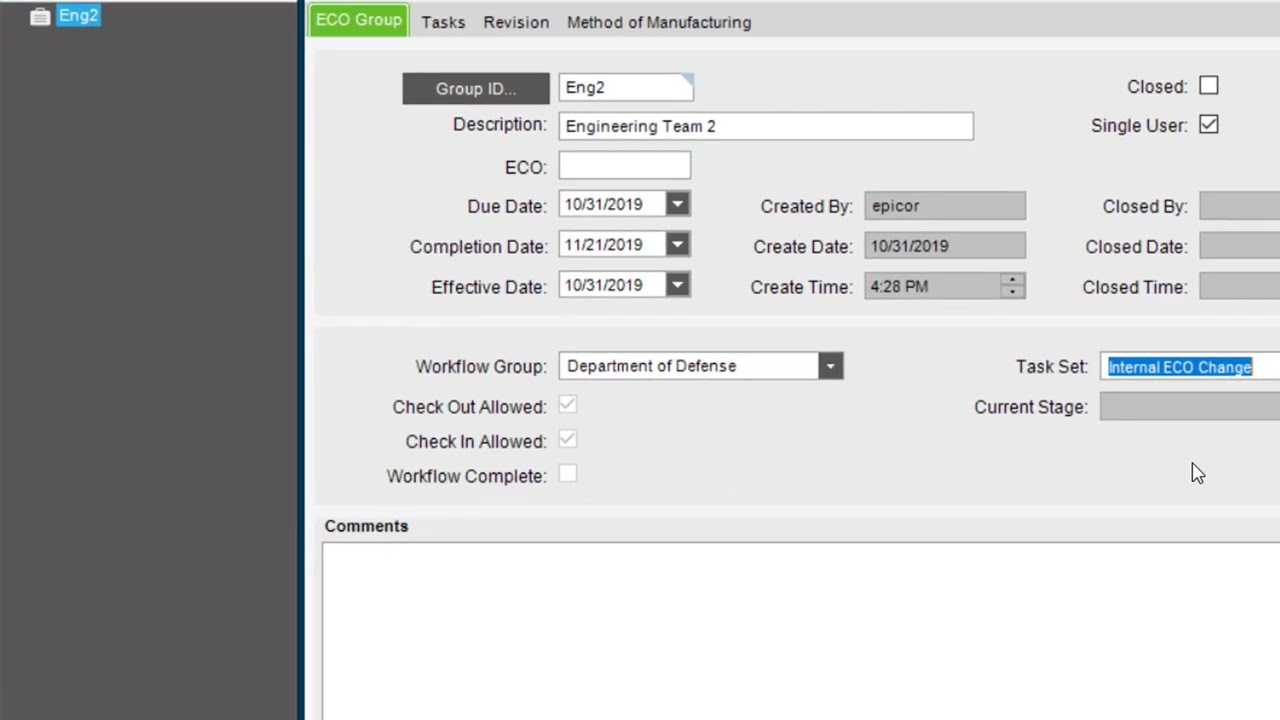The width and height of the screenshot is (1280, 720).
Task: Click the Current Stage field
Action: click(x=1190, y=406)
